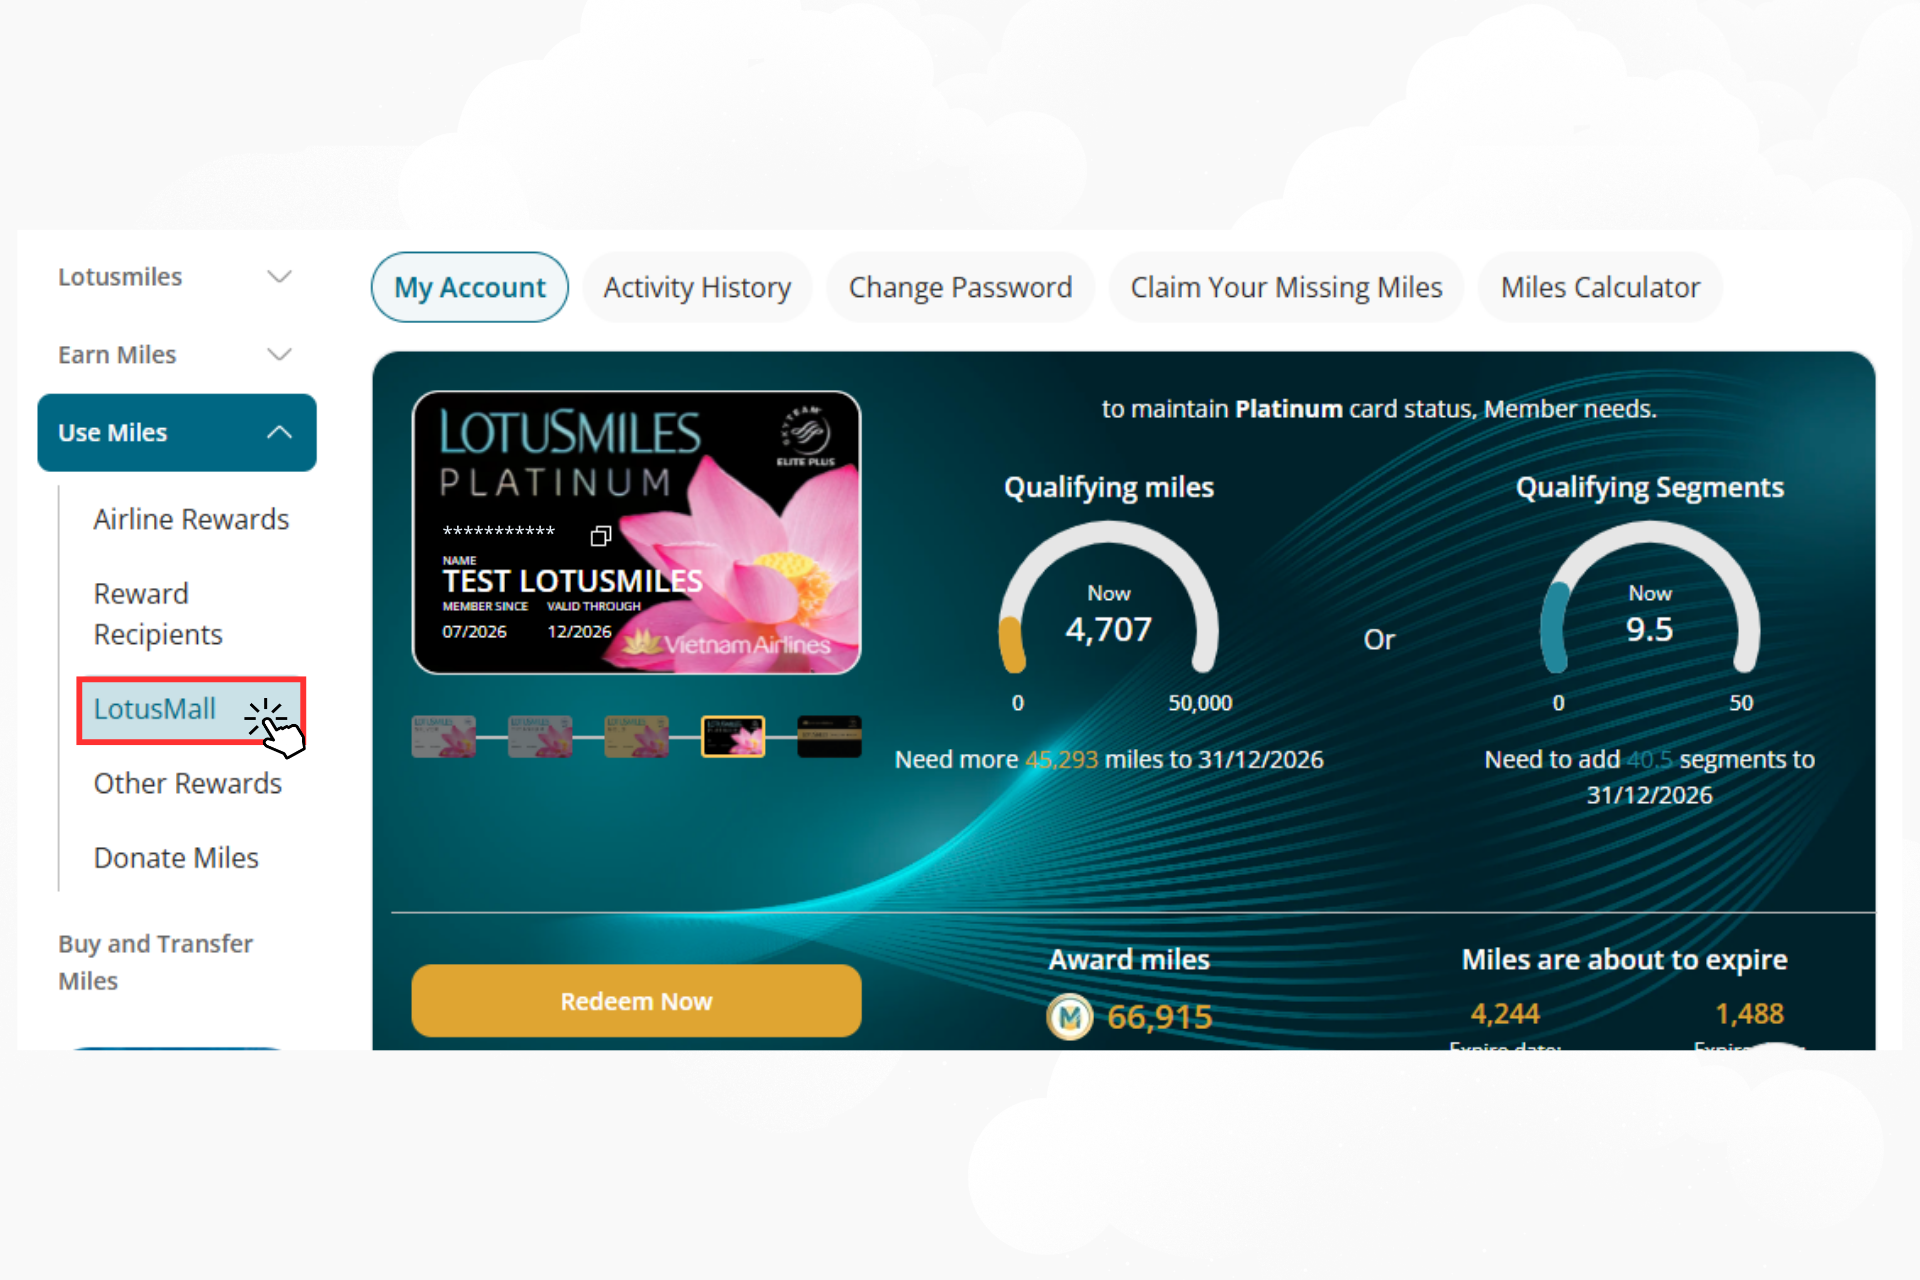
Task: Expand the Earn Miles chevron
Action: point(280,355)
